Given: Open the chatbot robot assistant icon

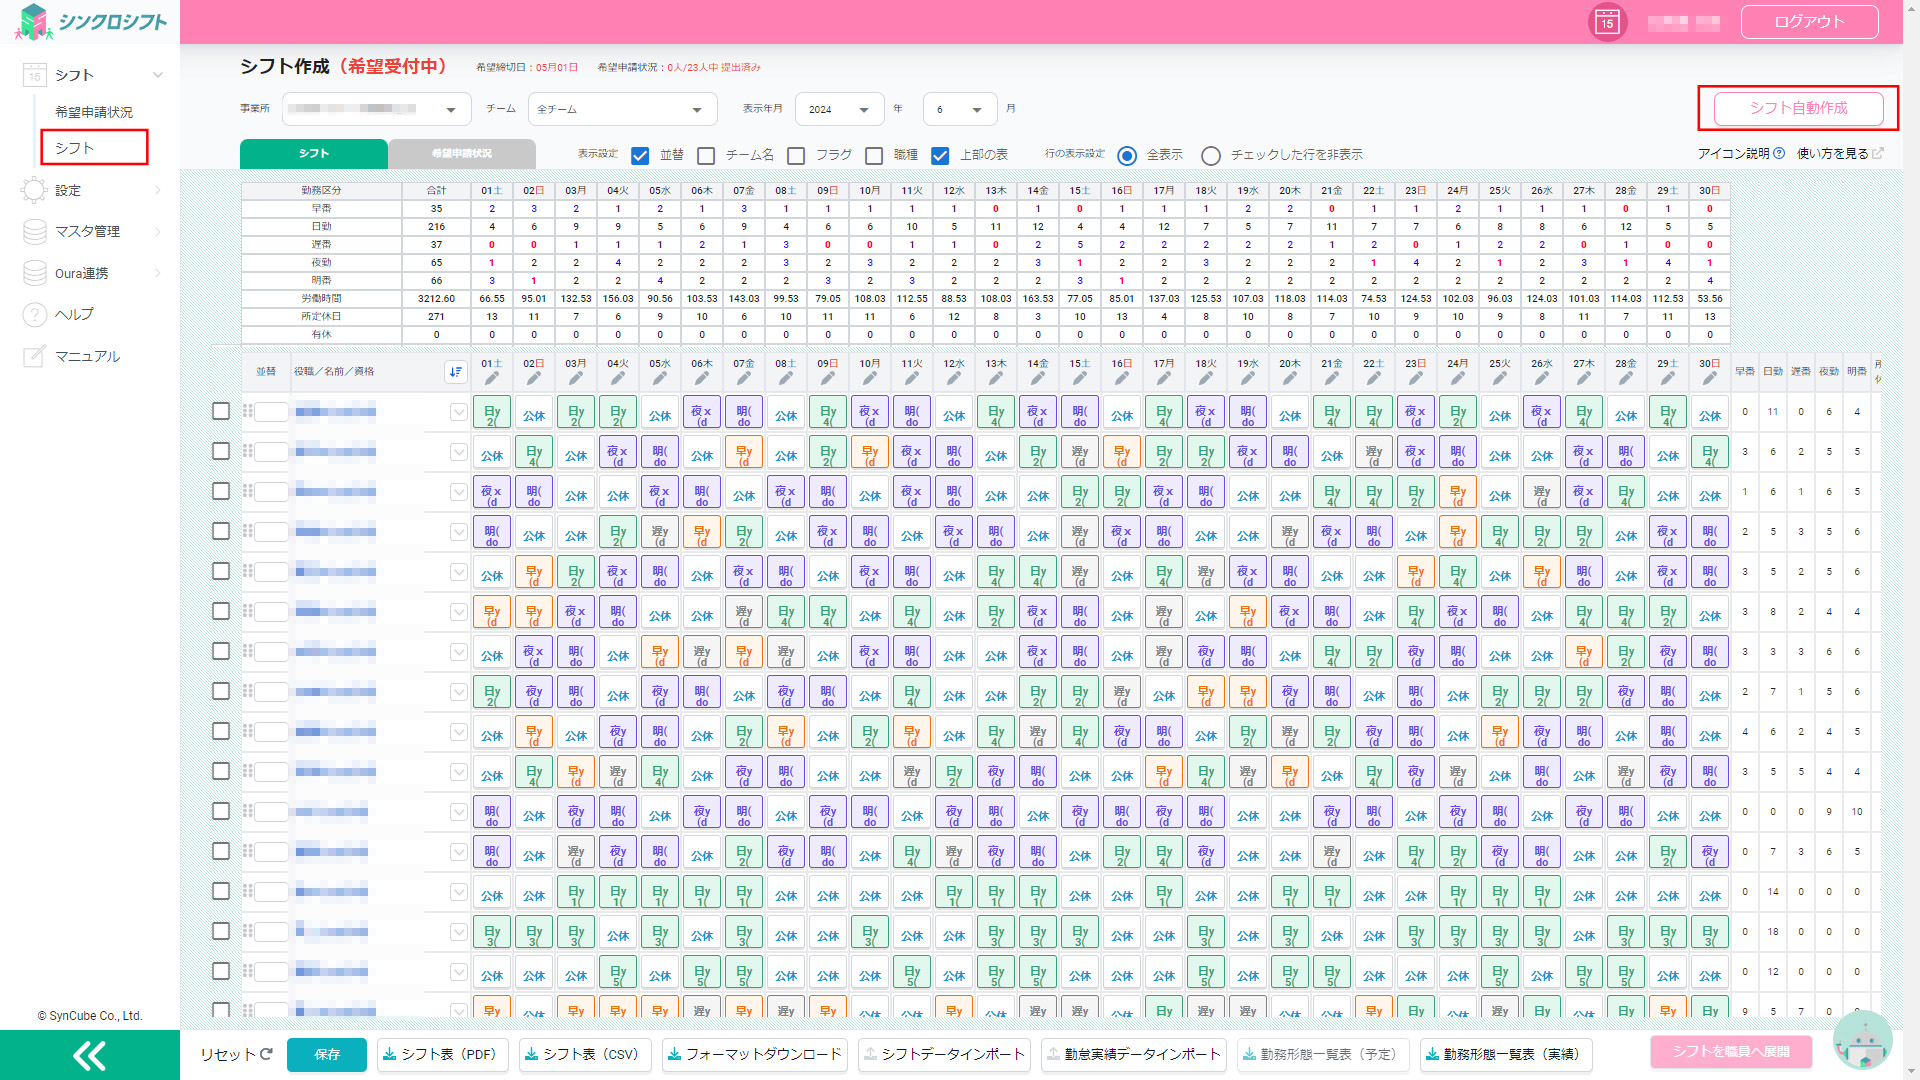Looking at the screenshot, I should click(1862, 1042).
